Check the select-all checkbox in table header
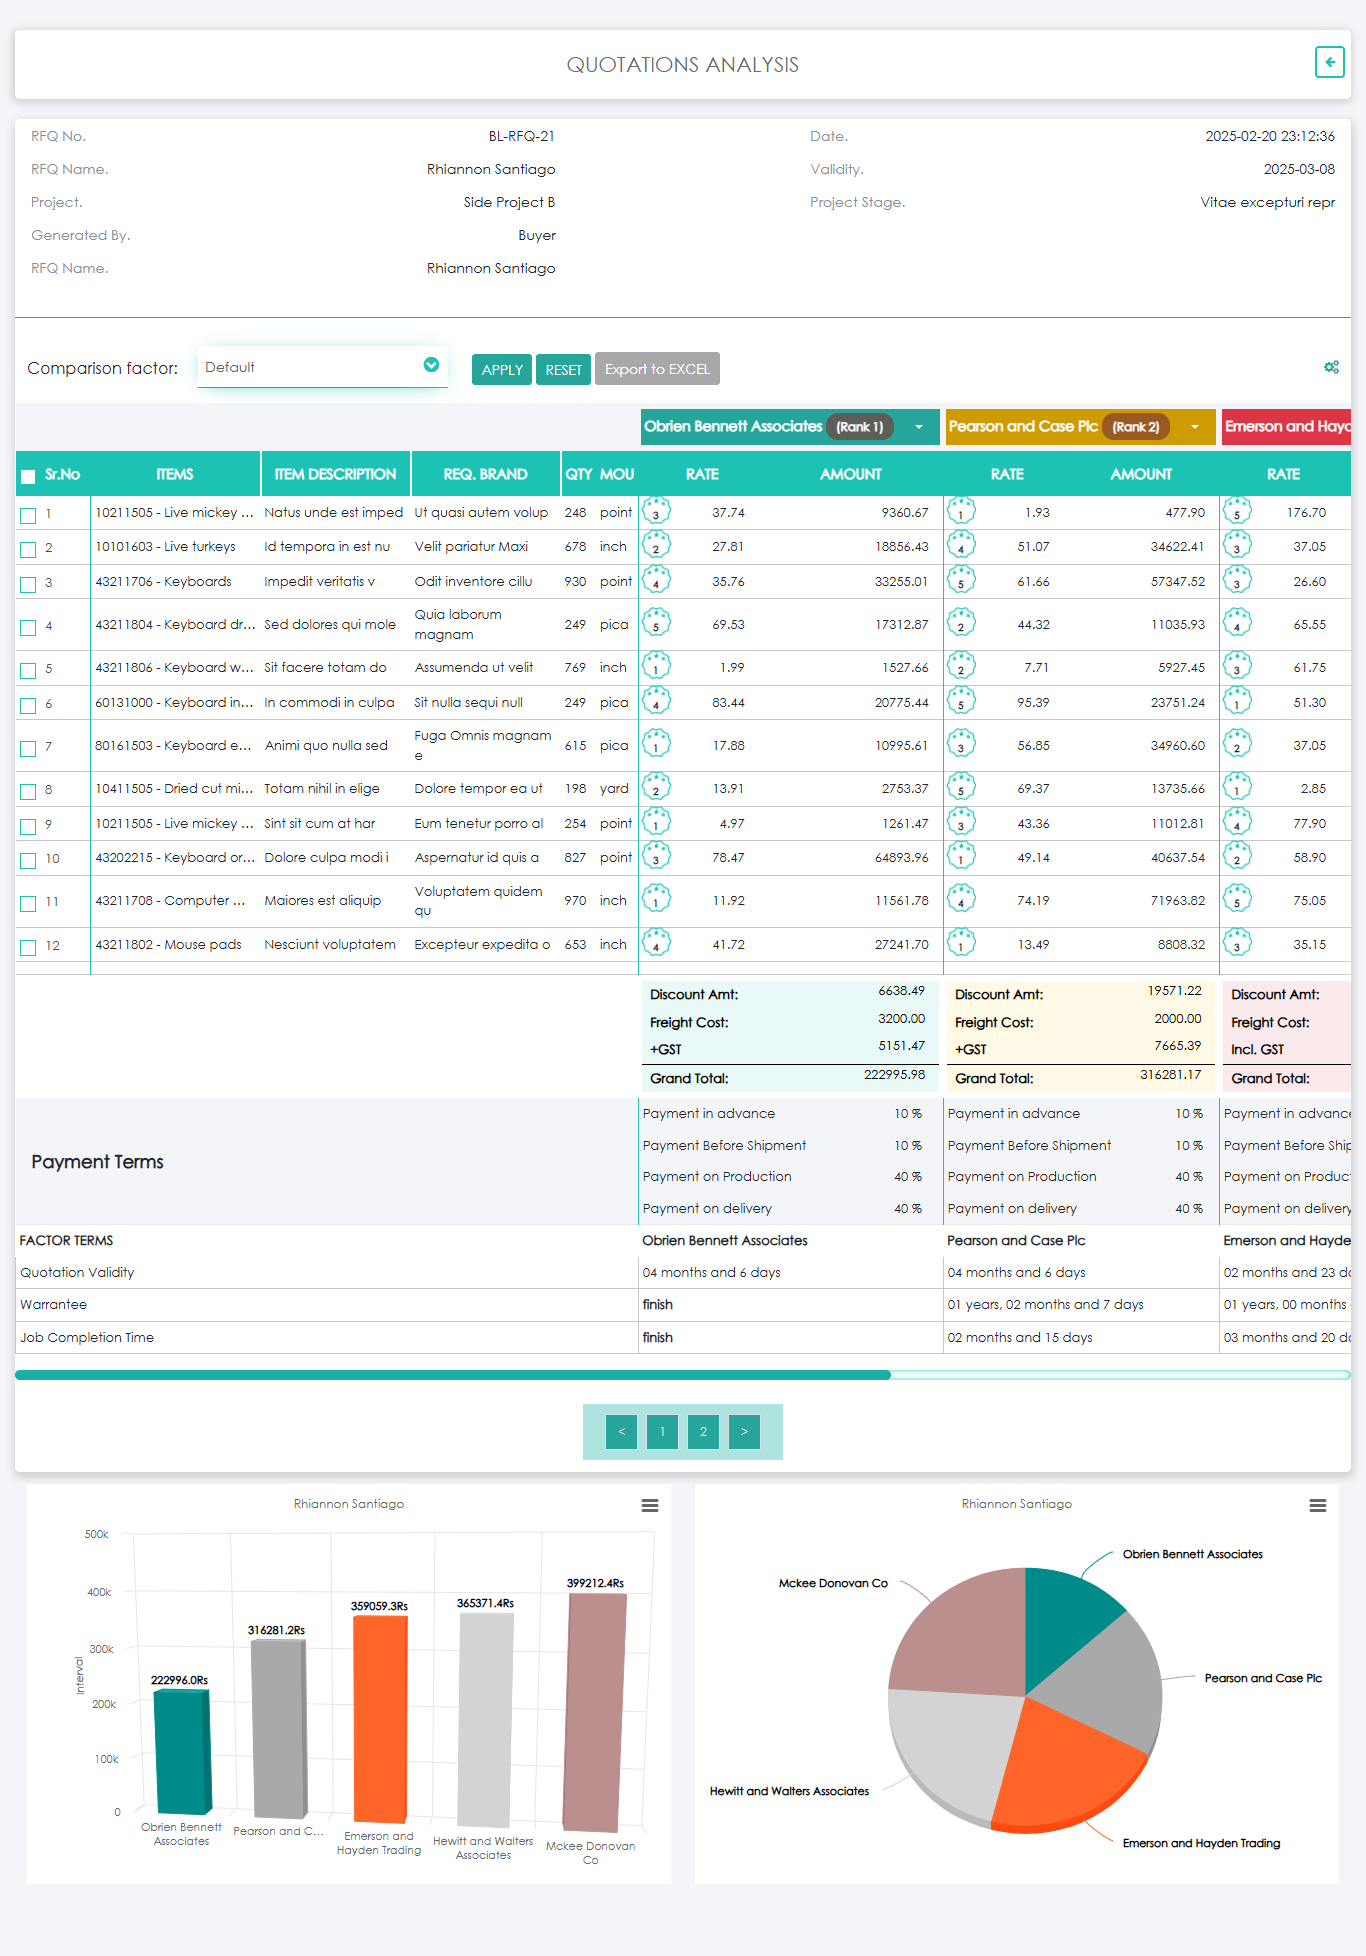This screenshot has height=1956, width=1366. tap(28, 476)
